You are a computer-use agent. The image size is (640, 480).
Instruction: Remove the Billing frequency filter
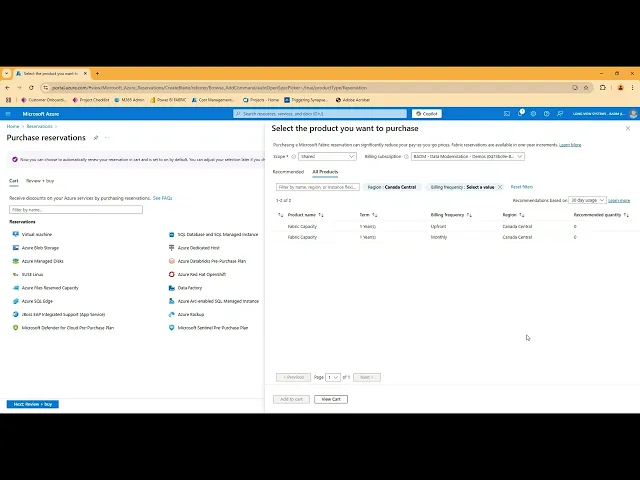[500, 187]
